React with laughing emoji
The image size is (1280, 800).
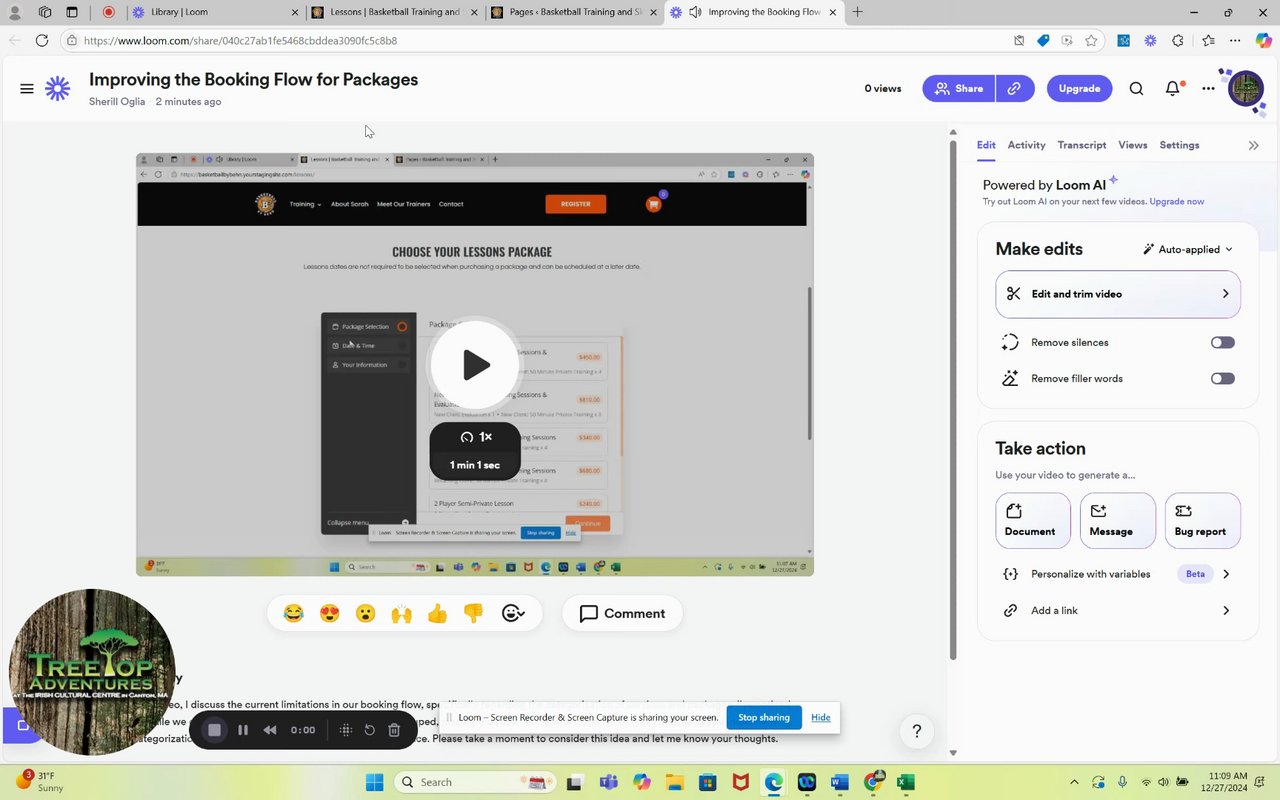[x=293, y=613]
